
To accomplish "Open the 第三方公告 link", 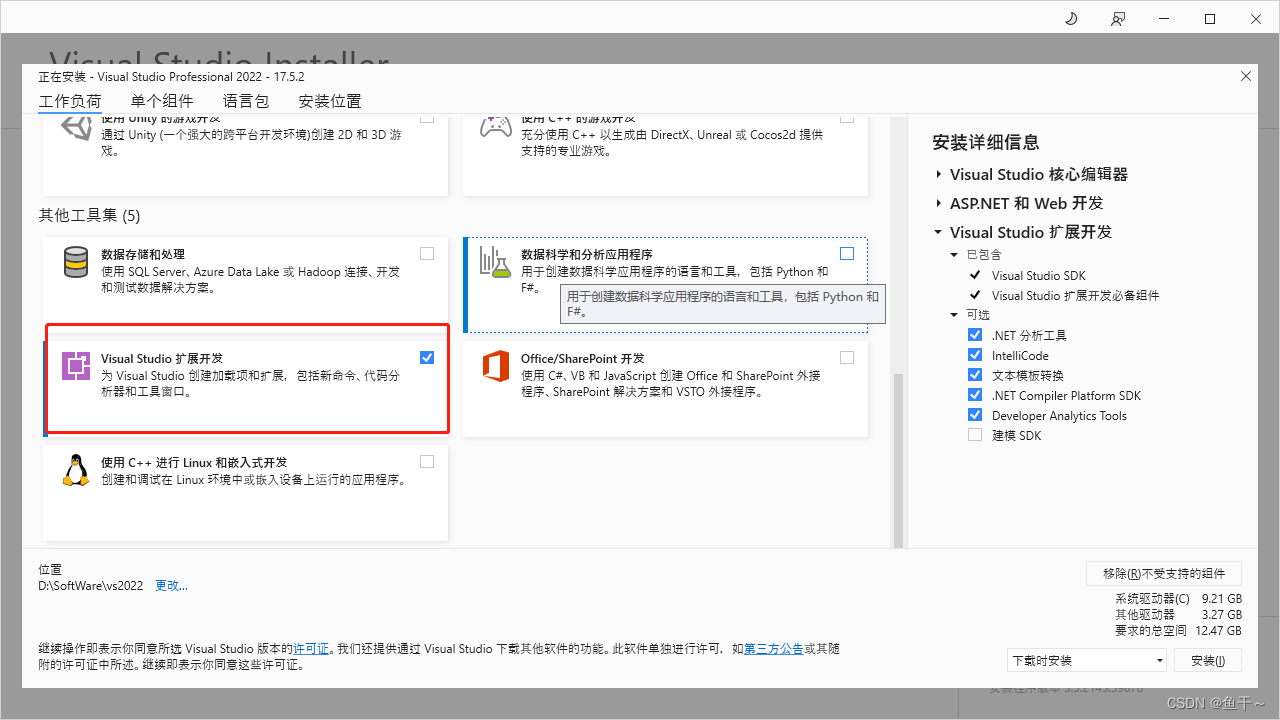I will (x=773, y=649).
